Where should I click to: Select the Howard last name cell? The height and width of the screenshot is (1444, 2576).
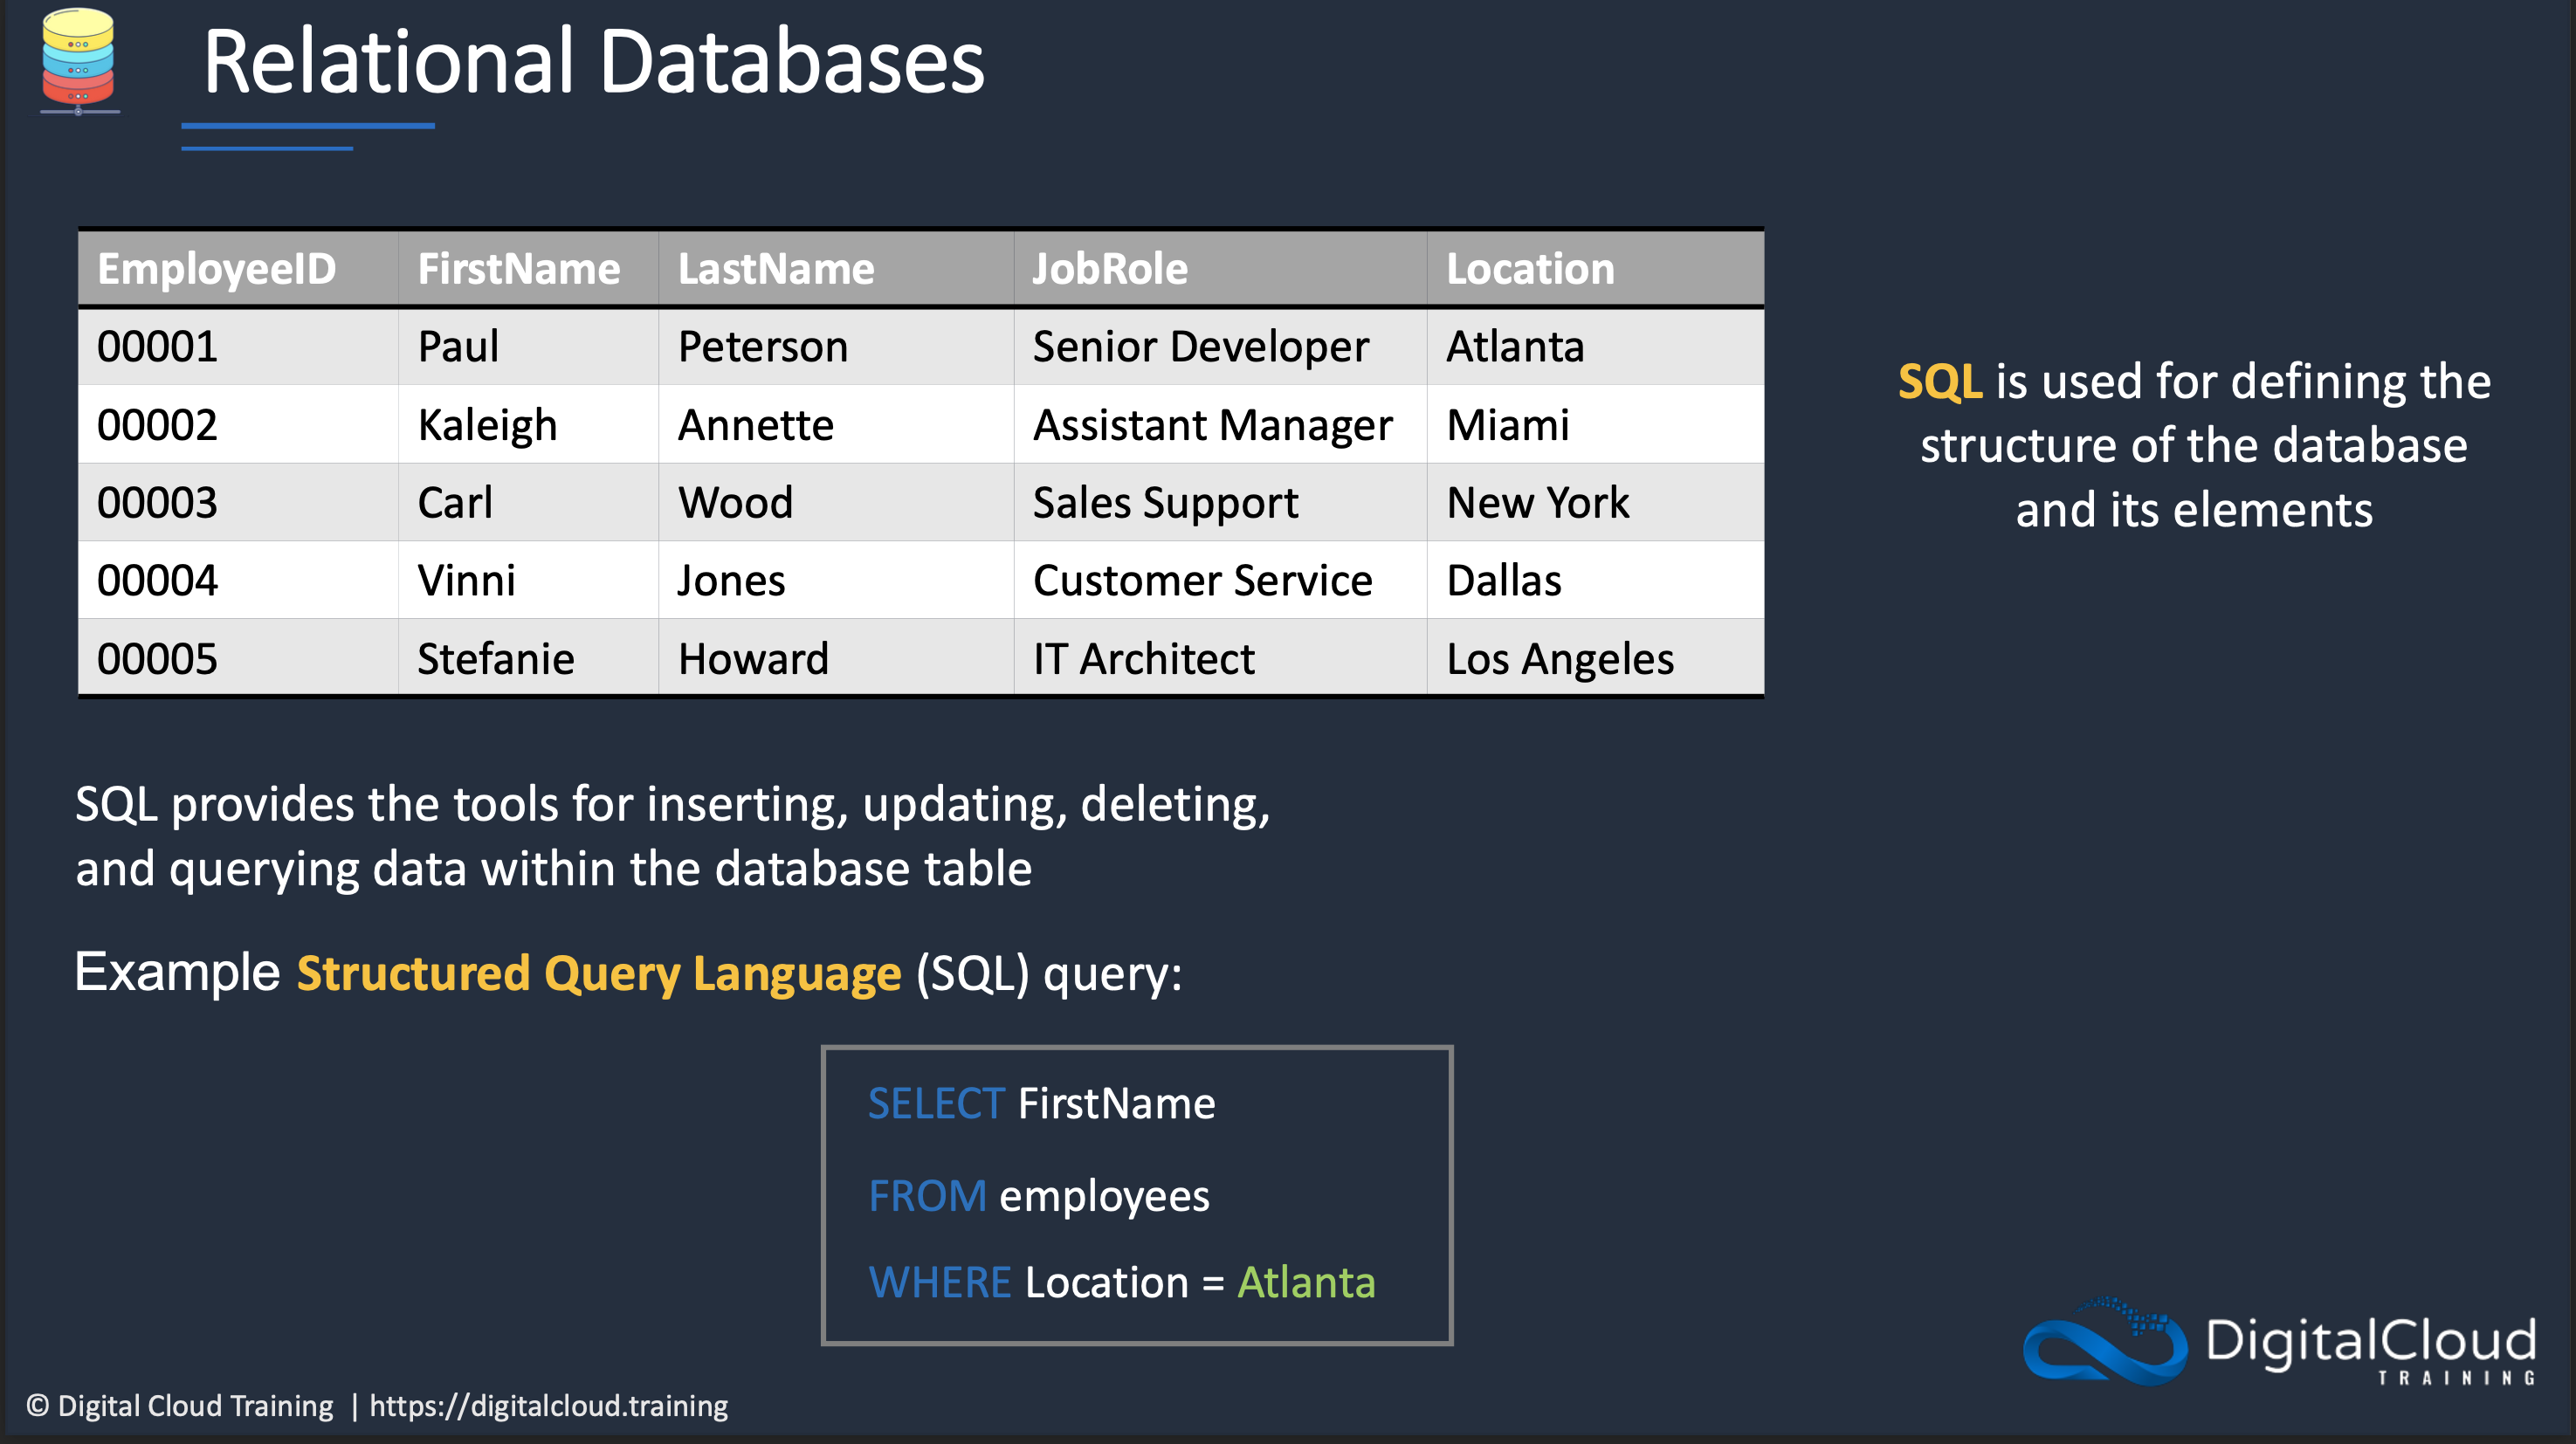point(753,659)
